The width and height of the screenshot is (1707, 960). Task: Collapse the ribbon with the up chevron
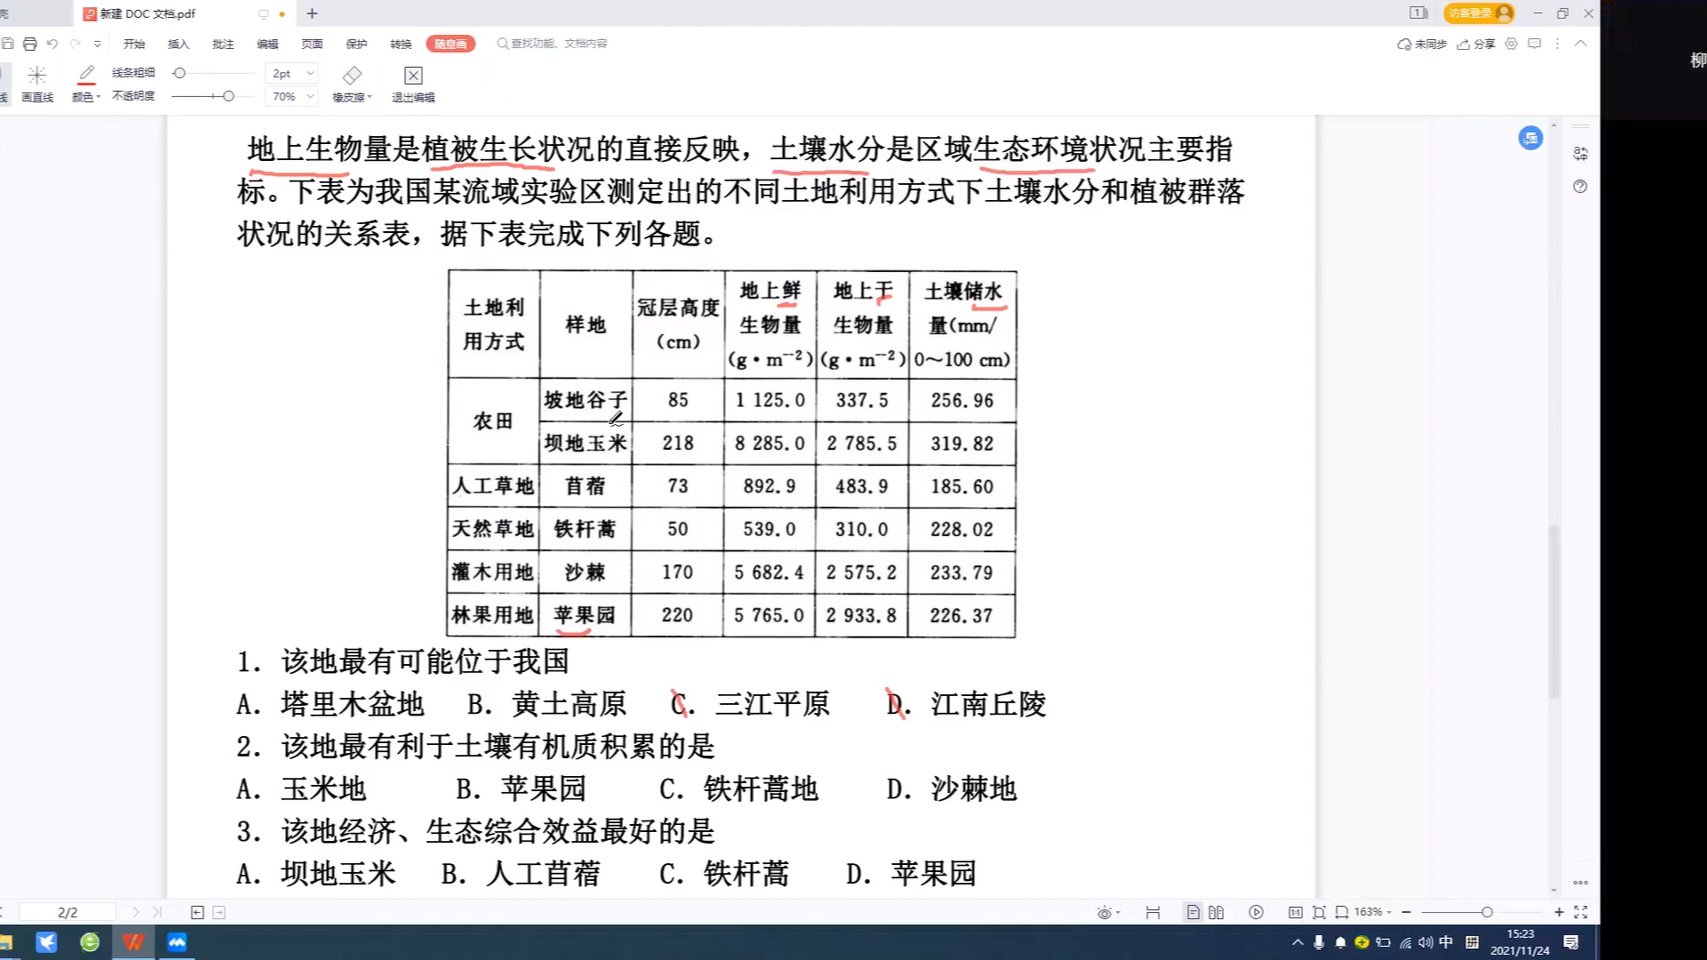point(1581,44)
